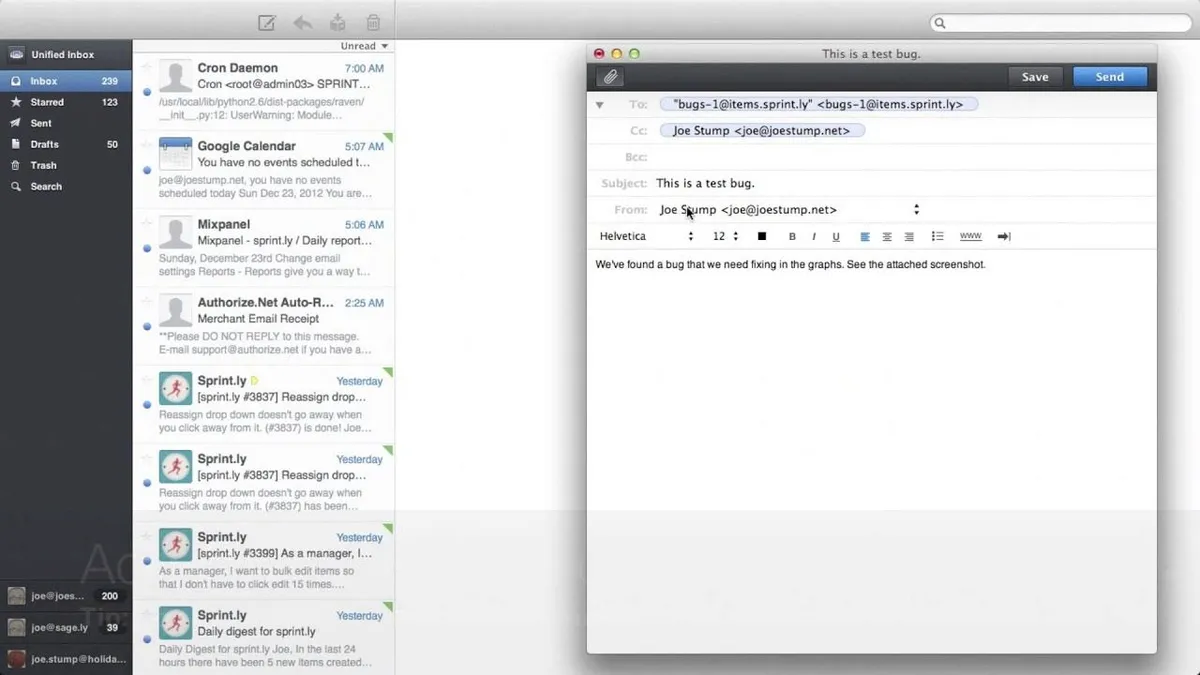The width and height of the screenshot is (1200, 675).
Task: Toggle underline formatting in compose window
Action: point(835,237)
